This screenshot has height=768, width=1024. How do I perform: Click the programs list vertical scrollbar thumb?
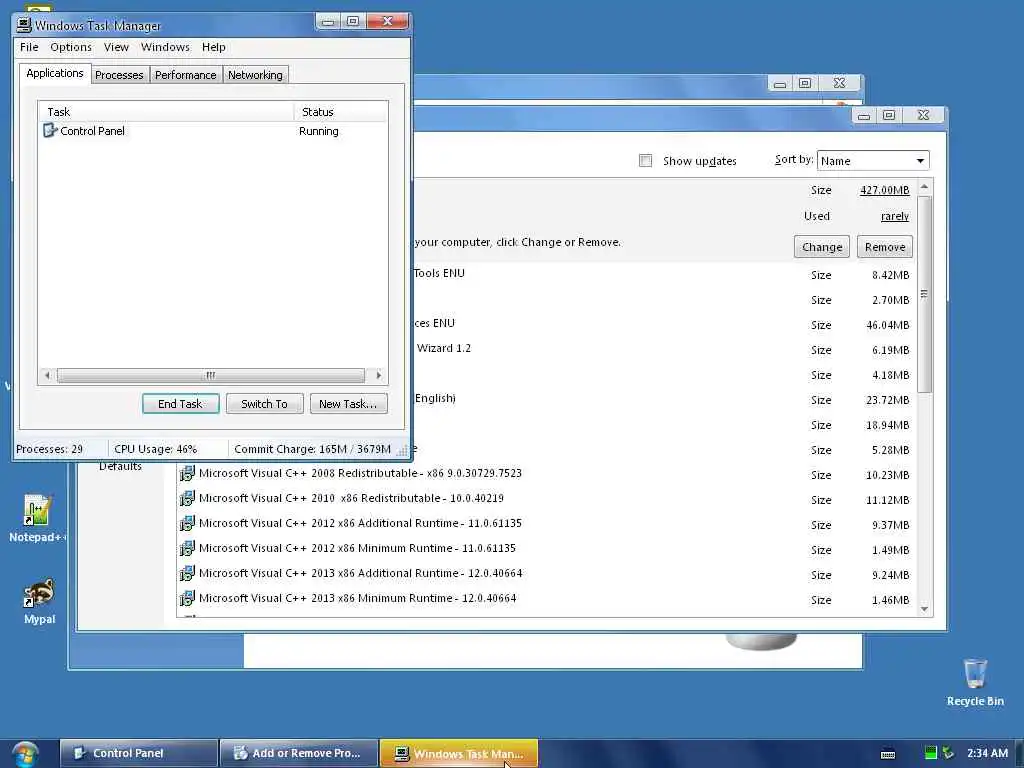pos(924,294)
